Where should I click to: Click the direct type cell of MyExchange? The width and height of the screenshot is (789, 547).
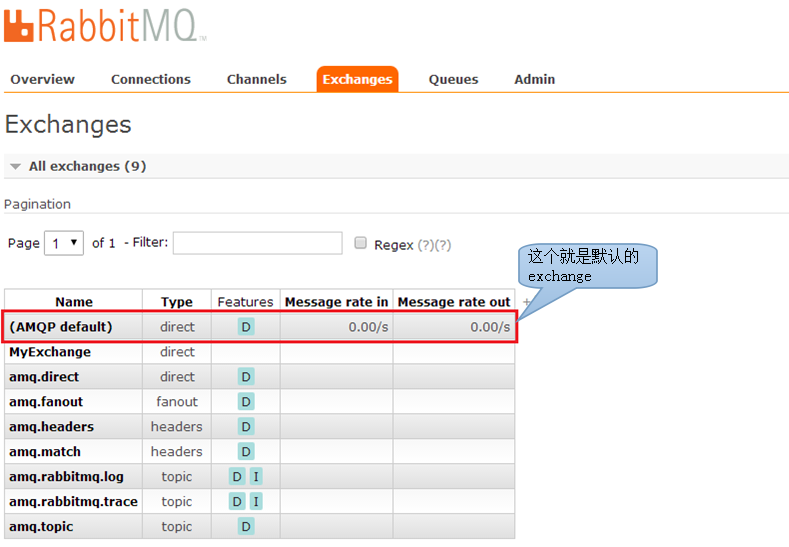(177, 352)
